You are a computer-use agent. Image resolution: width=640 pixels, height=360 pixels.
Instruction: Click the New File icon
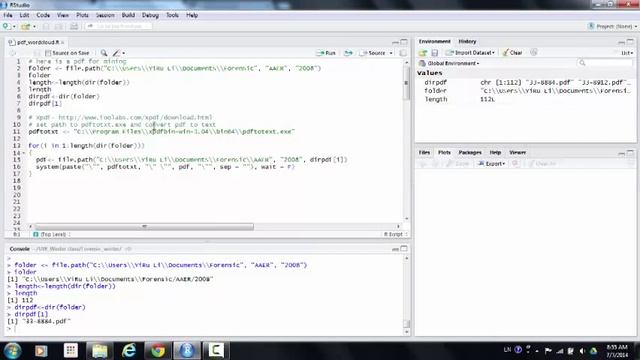pos(7,26)
